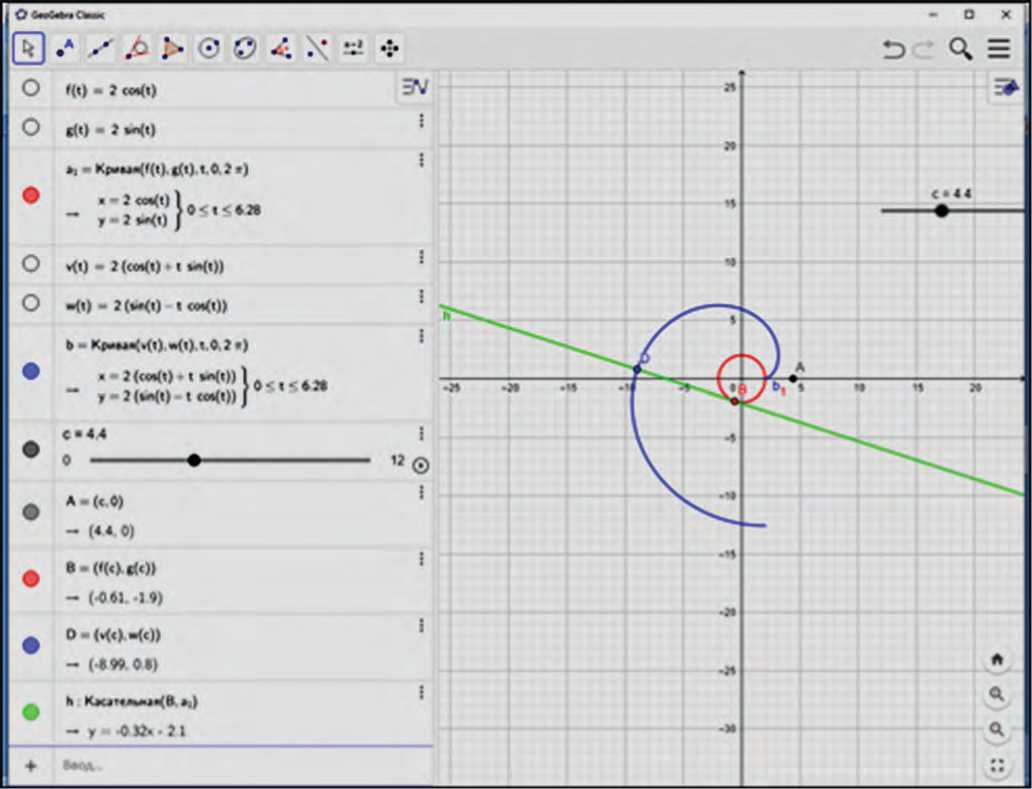
Task: Select the Move arrow tool
Action: click(28, 48)
